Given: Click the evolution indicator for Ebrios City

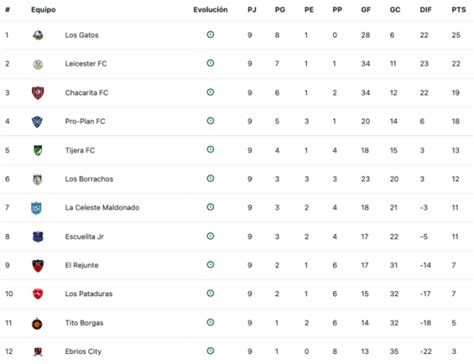Looking at the screenshot, I should click(x=210, y=351).
